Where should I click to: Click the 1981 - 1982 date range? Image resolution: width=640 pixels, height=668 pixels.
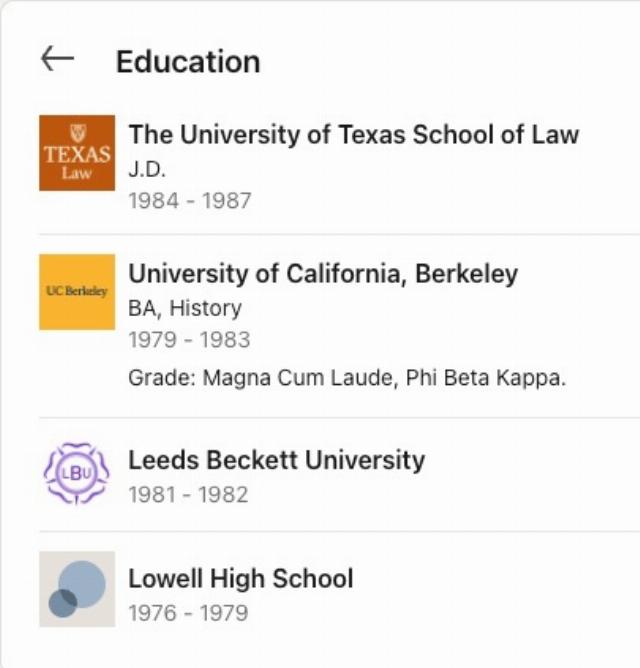[188, 495]
